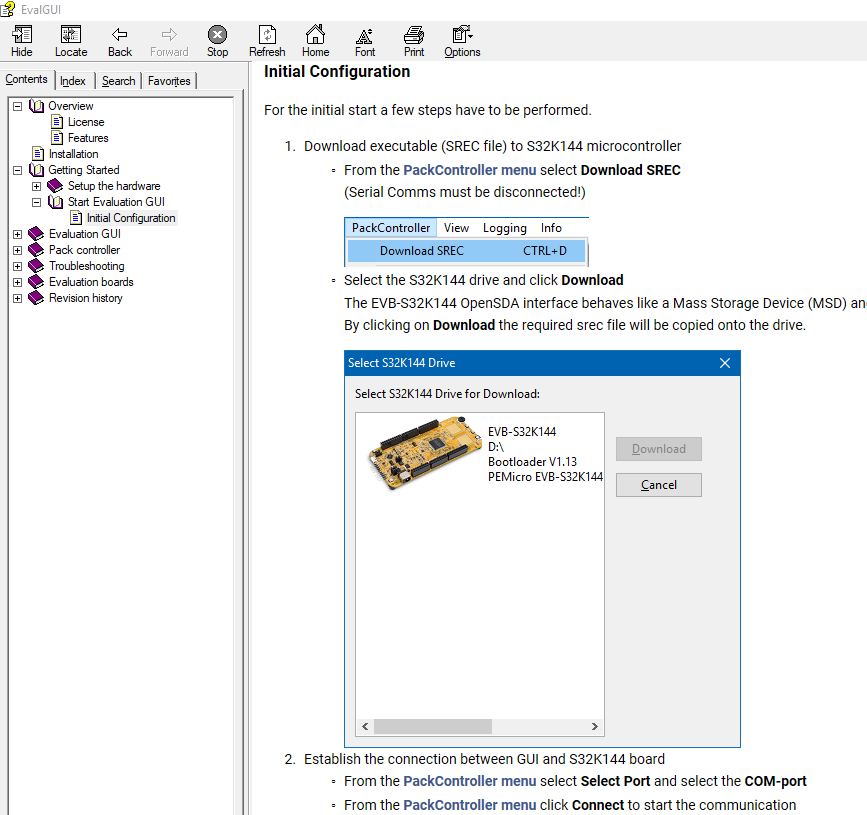Print the Initial Configuration topic
Viewport: 867px width, 815px height.
(412, 41)
